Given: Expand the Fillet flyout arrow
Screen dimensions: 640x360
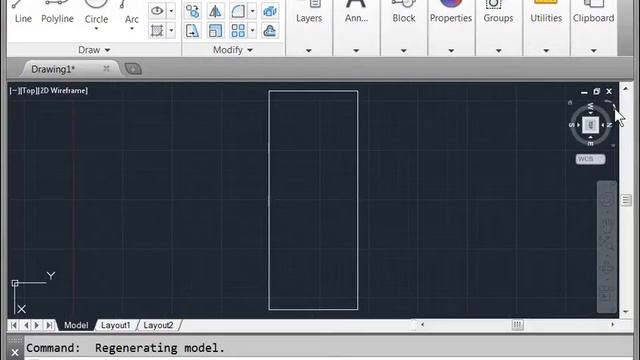Looking at the screenshot, I should [252, 11].
